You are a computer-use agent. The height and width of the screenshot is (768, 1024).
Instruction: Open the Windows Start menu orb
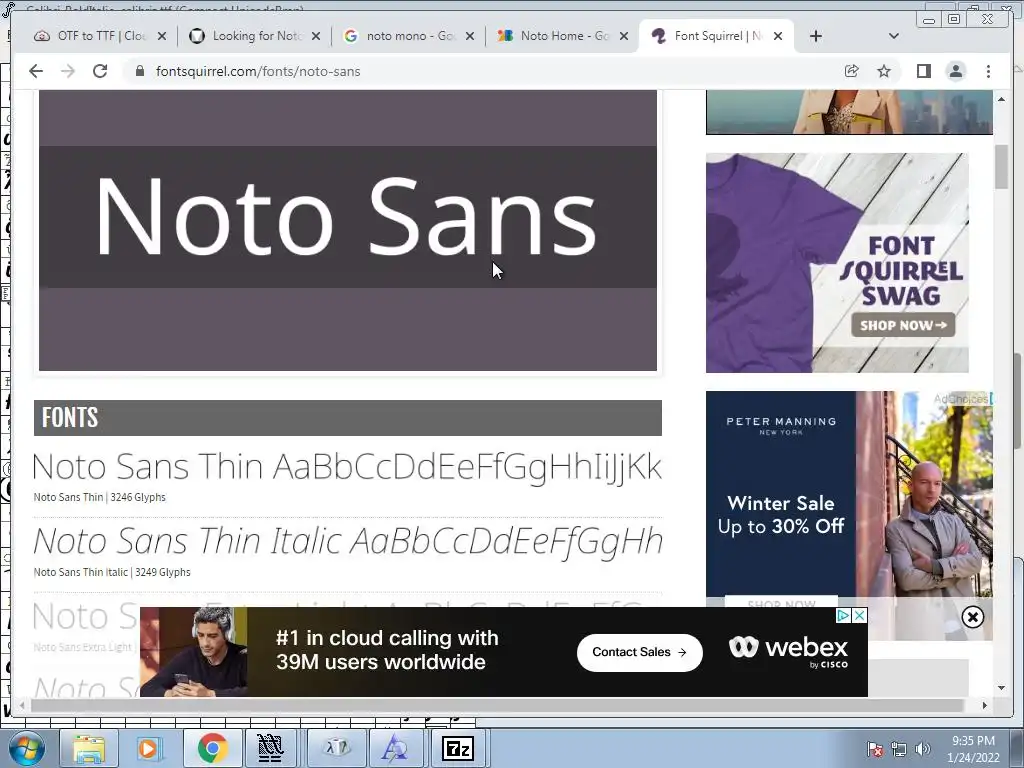(x=26, y=748)
